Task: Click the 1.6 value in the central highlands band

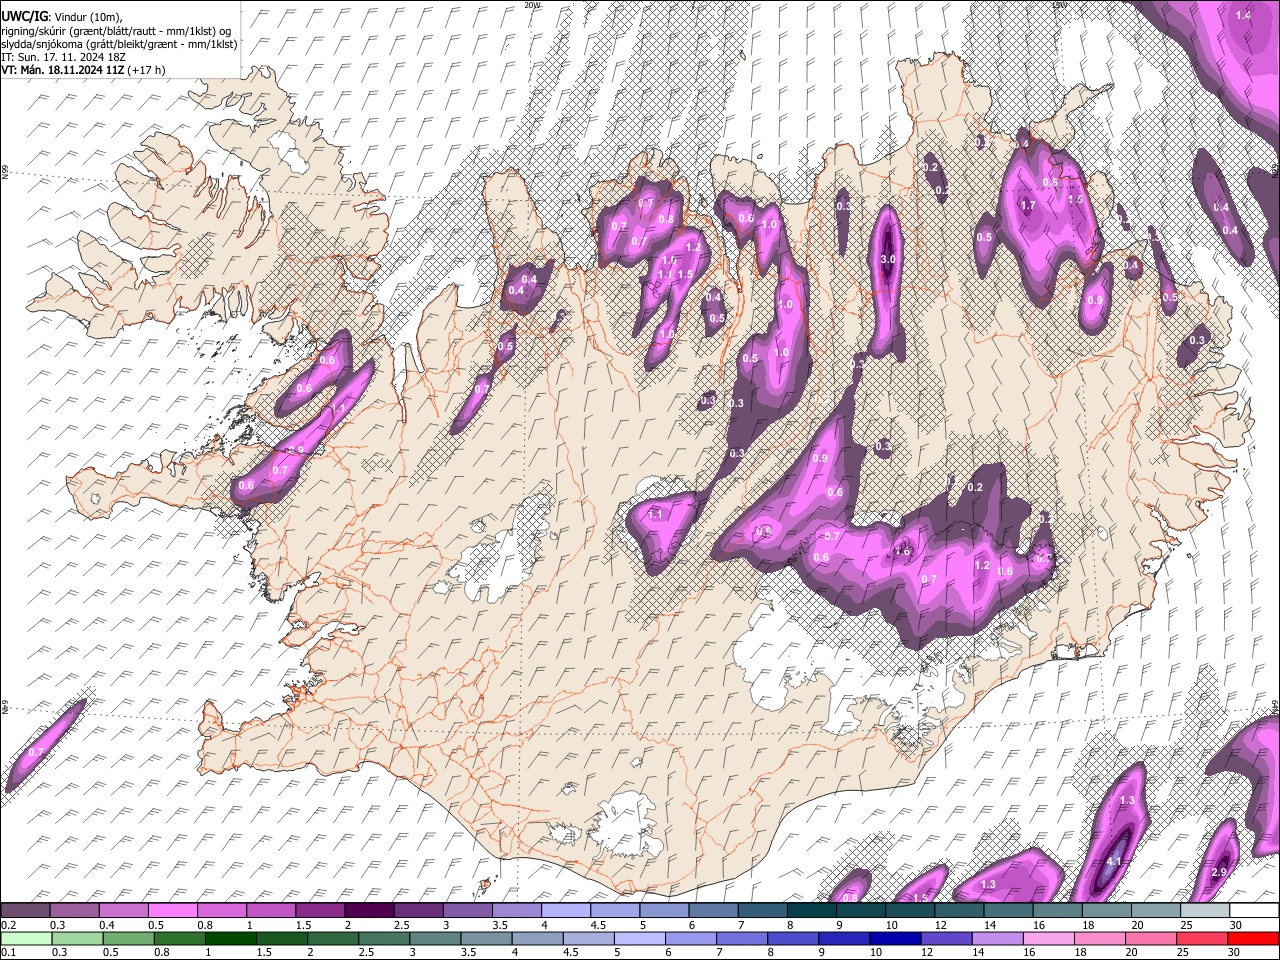Action: tap(902, 551)
